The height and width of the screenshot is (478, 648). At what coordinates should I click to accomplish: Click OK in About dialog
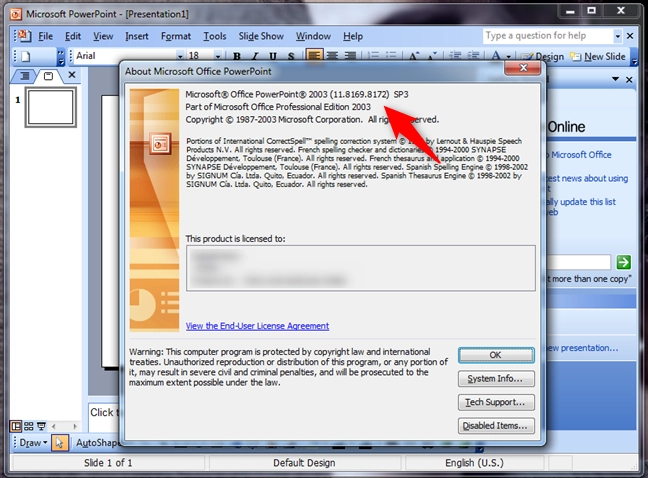pyautogui.click(x=496, y=355)
